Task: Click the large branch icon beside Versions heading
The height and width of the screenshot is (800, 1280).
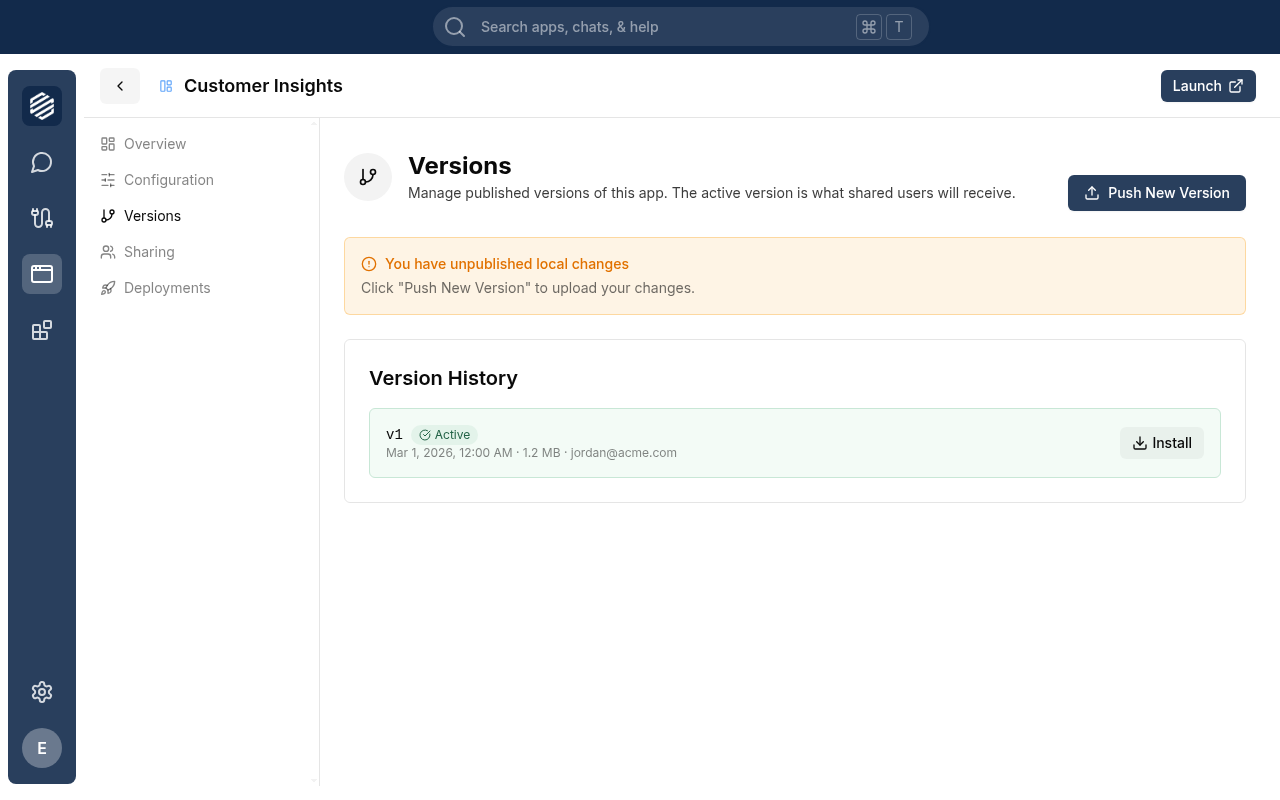Action: pyautogui.click(x=368, y=177)
